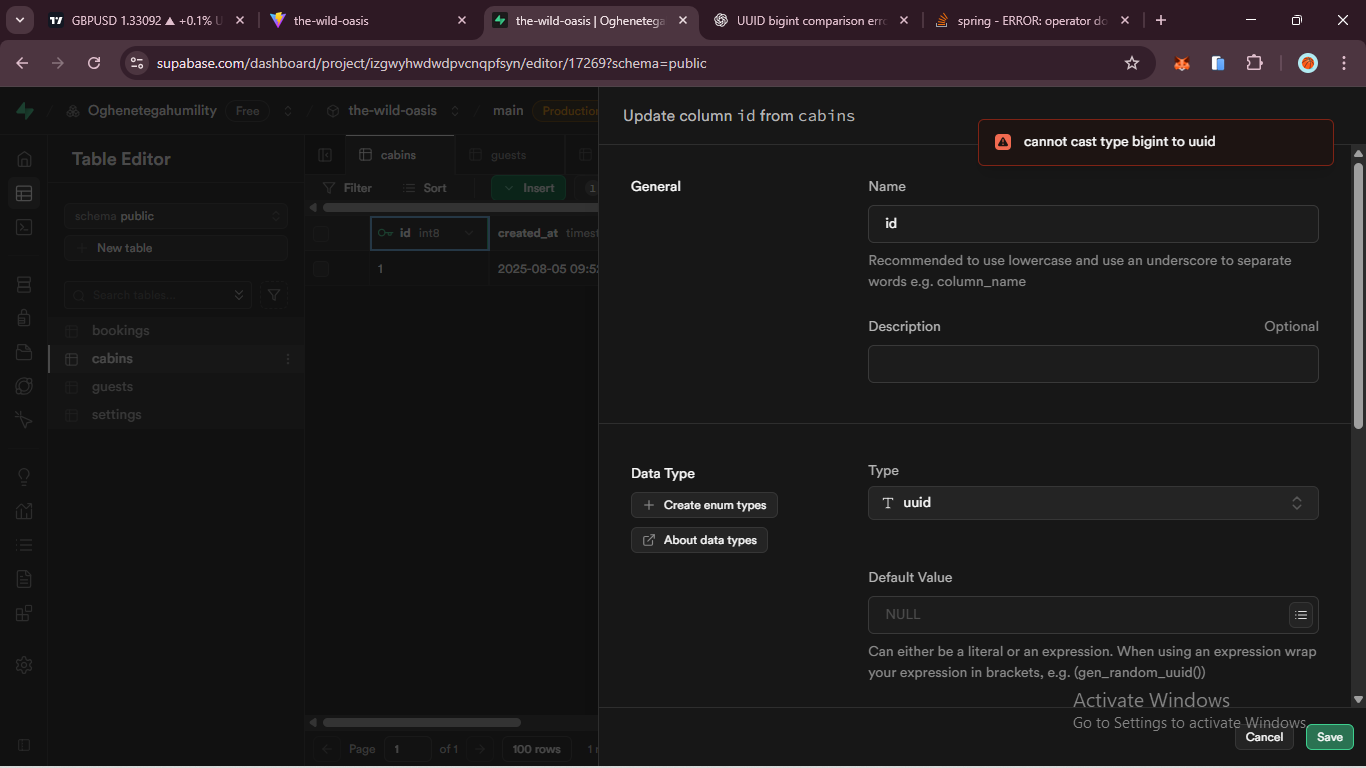This screenshot has width=1366, height=768.
Task: View site information icon in address bar
Action: pyautogui.click(x=138, y=63)
